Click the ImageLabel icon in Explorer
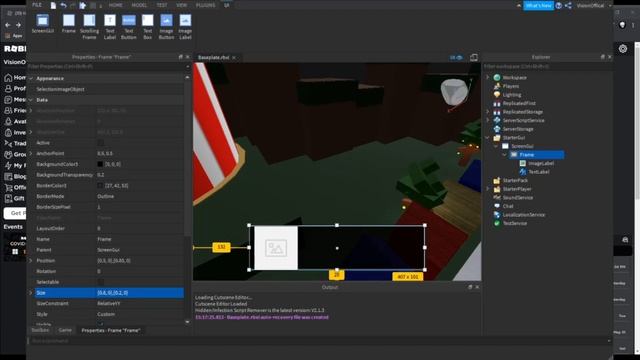Screen dimensions: 640x360 click(x=522, y=163)
